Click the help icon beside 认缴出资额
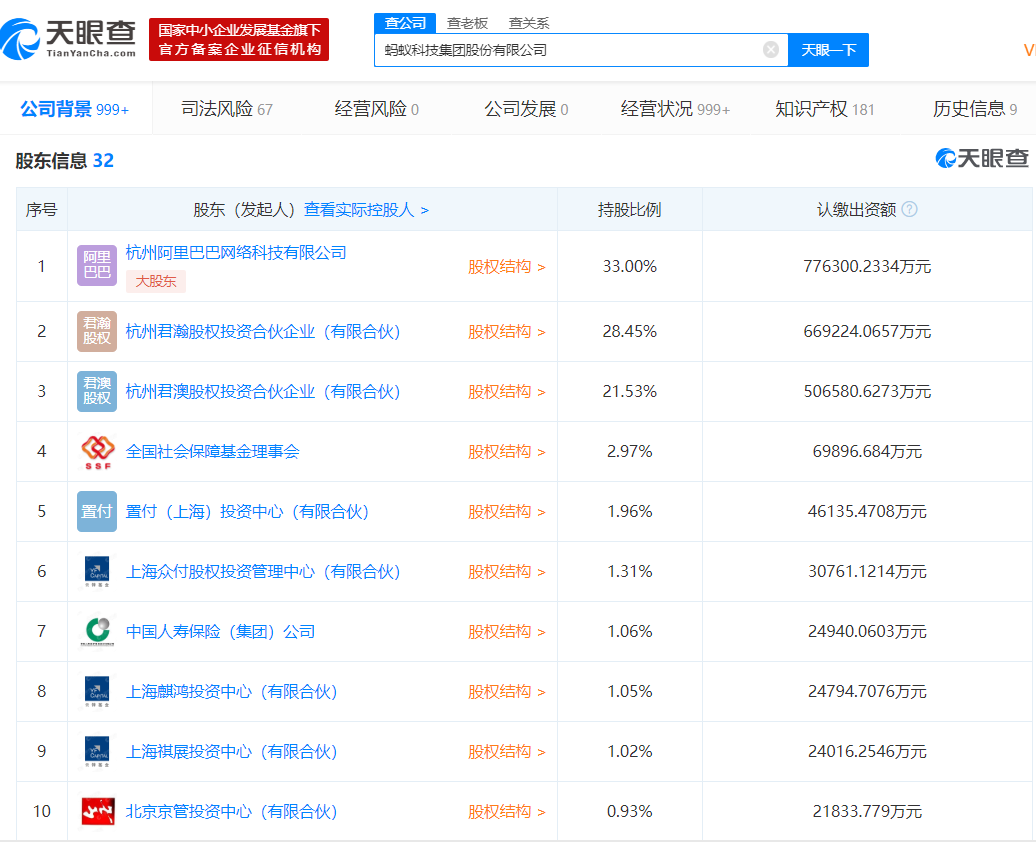The height and width of the screenshot is (842, 1036). click(909, 210)
